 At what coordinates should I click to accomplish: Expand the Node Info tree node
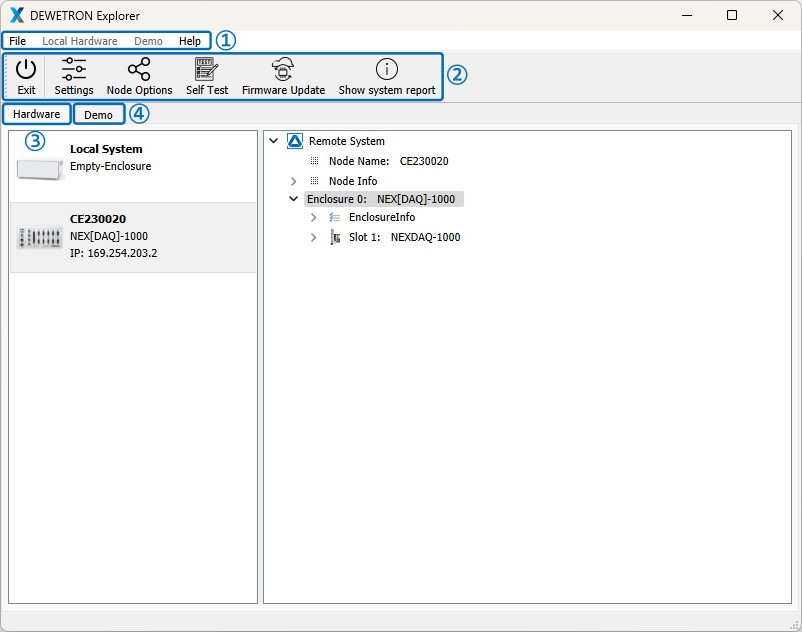294,181
